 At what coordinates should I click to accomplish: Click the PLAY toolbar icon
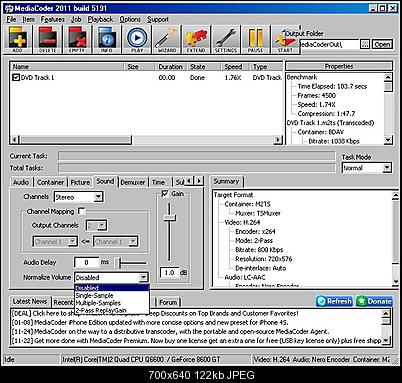pos(137,40)
